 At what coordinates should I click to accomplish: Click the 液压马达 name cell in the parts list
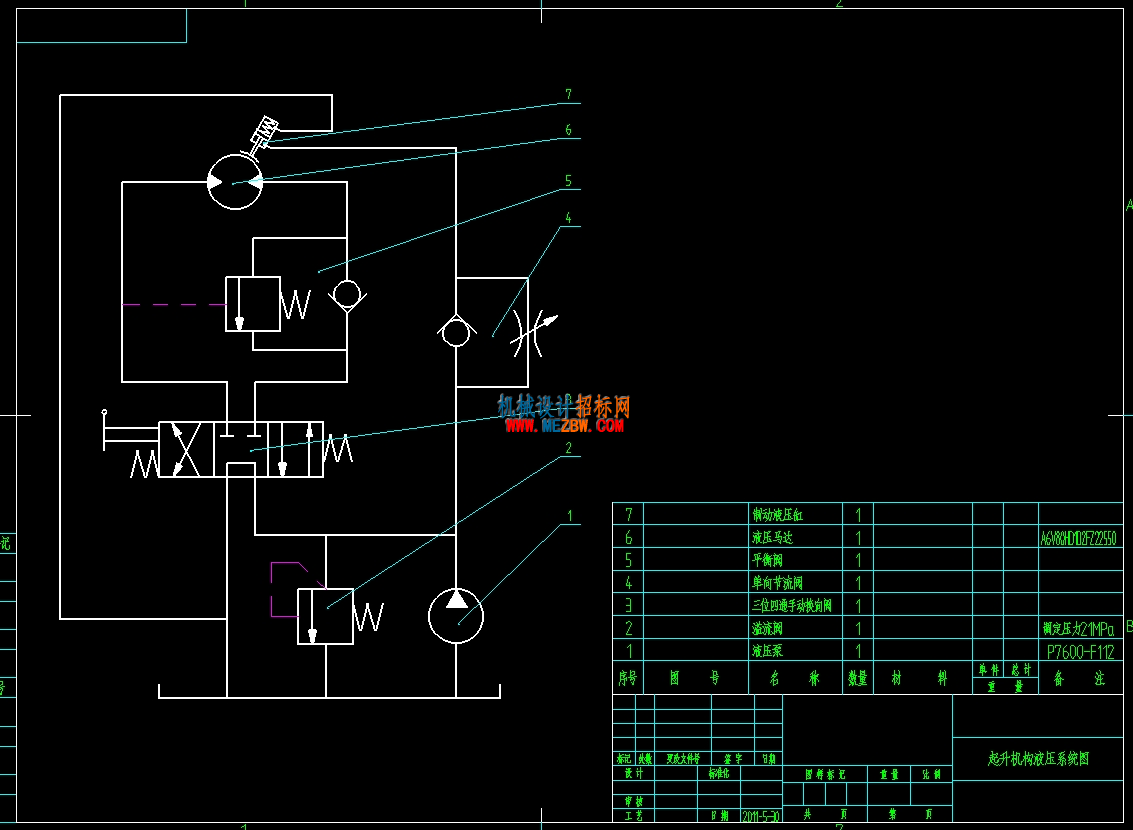coord(796,537)
